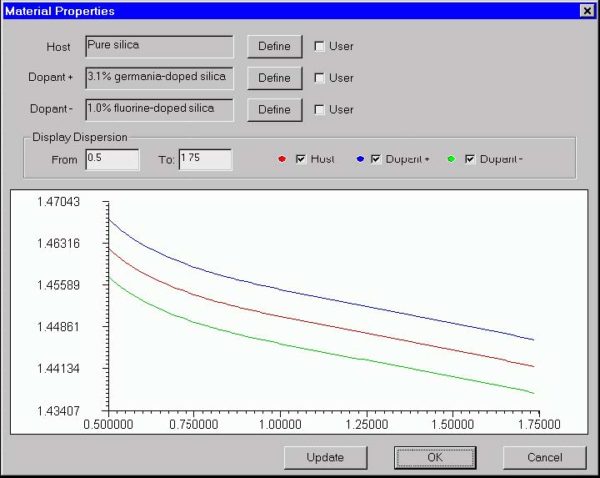Viewport: 600px width, 478px height.
Task: Click the y-axis label 1.45589
Action: click(58, 285)
